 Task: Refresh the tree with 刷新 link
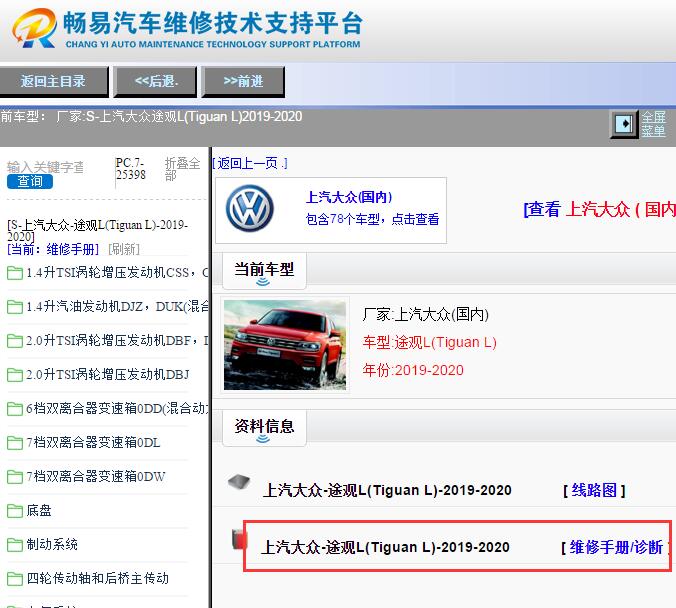click(124, 249)
